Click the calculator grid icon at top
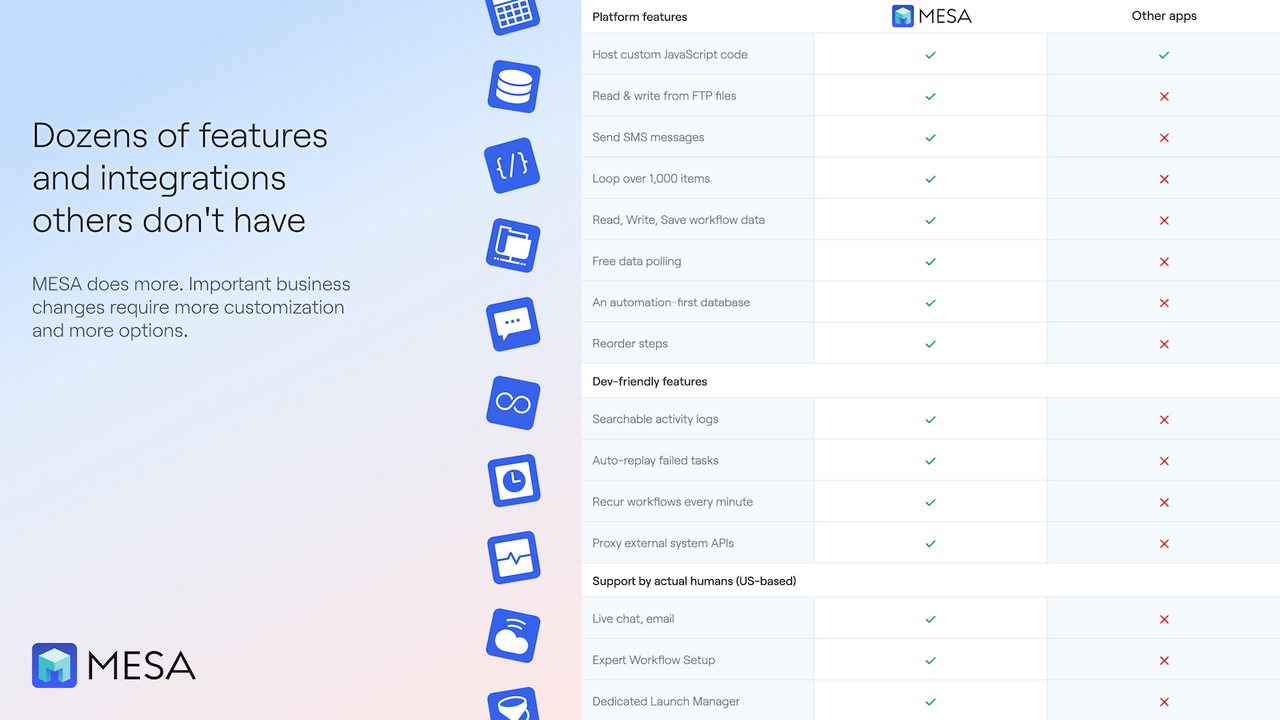1280x720 pixels. pos(513,14)
